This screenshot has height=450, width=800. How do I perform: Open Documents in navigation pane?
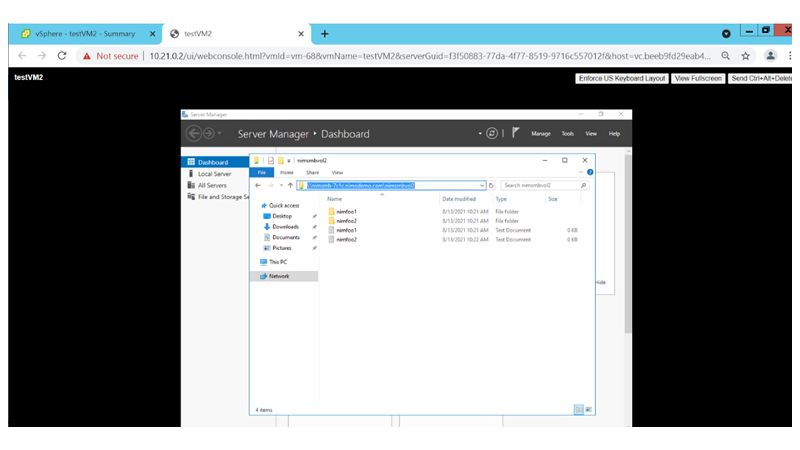282,238
